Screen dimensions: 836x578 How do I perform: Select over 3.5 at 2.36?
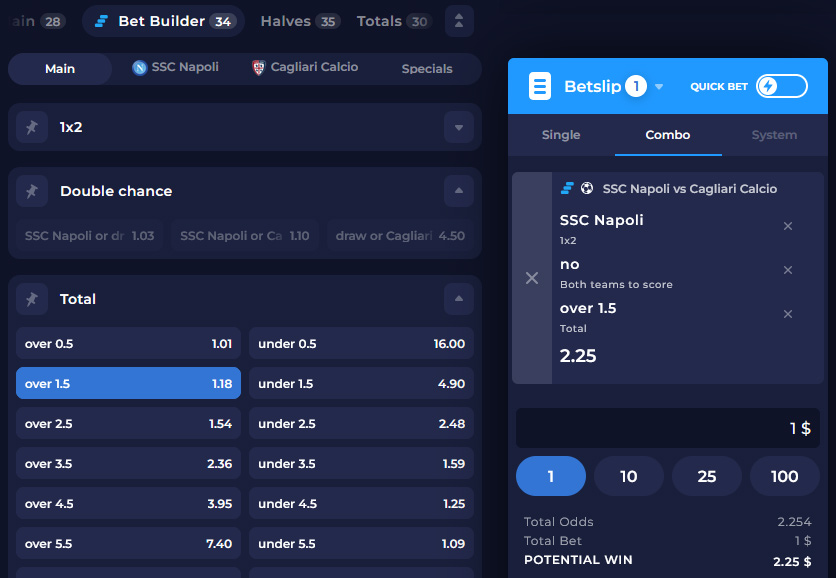coord(128,463)
